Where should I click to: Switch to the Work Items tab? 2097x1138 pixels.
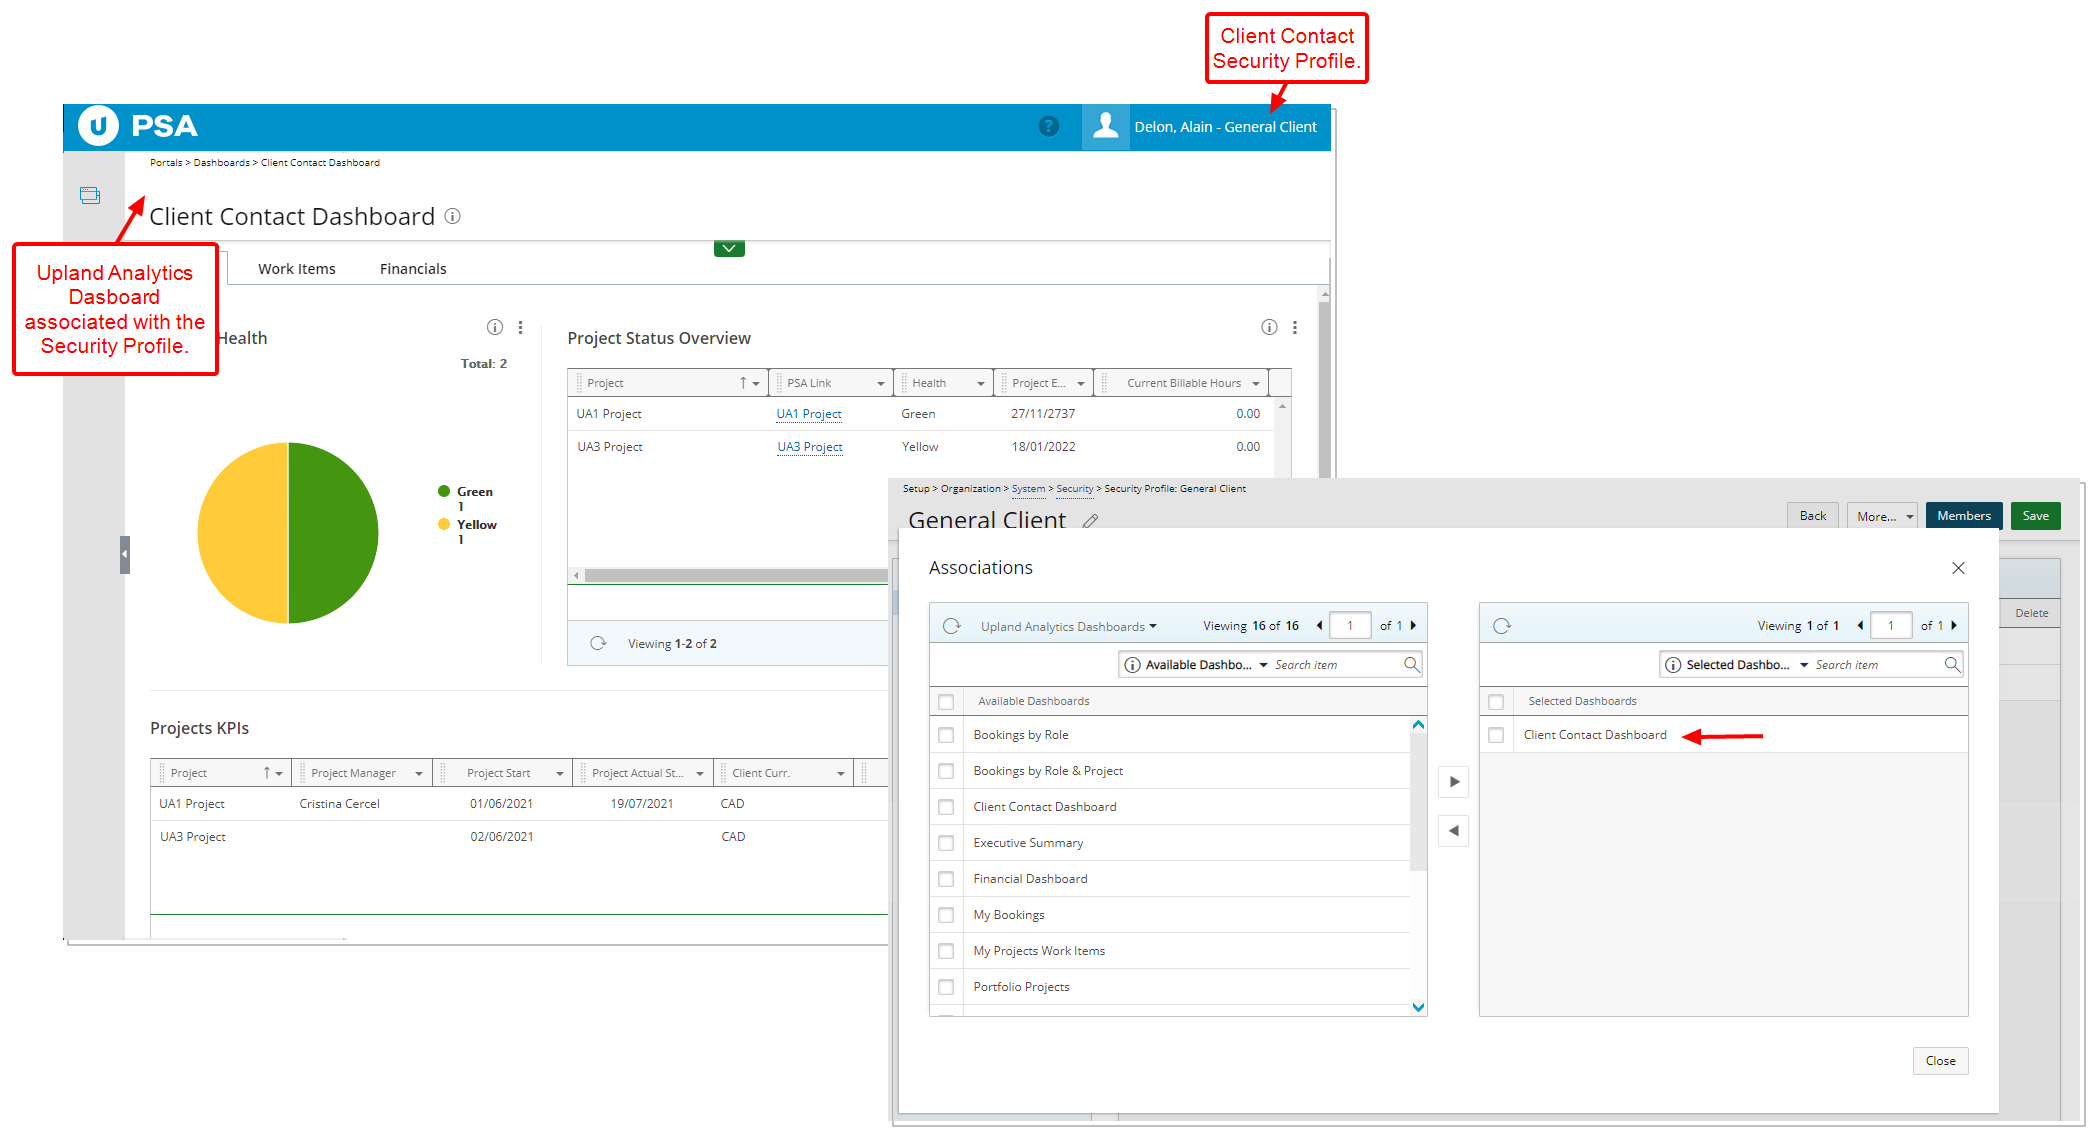click(x=296, y=269)
